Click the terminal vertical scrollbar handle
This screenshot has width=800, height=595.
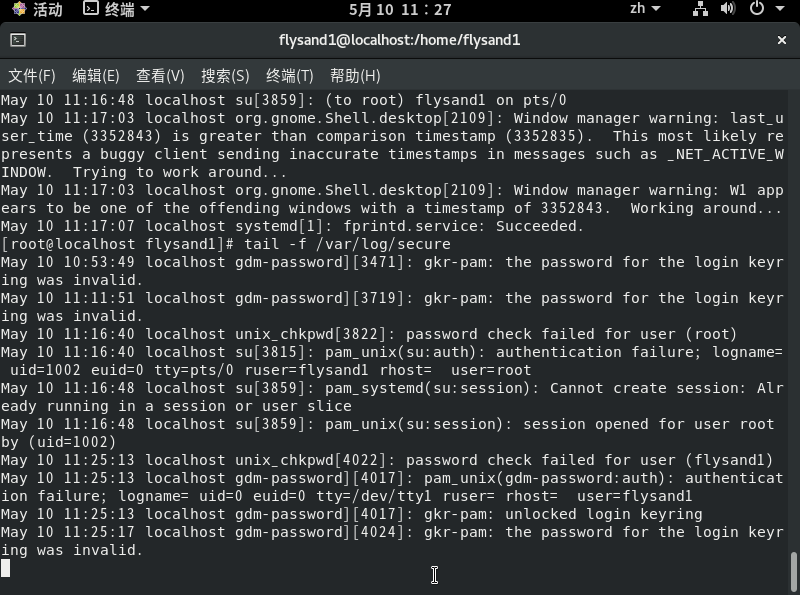pyautogui.click(x=793, y=571)
